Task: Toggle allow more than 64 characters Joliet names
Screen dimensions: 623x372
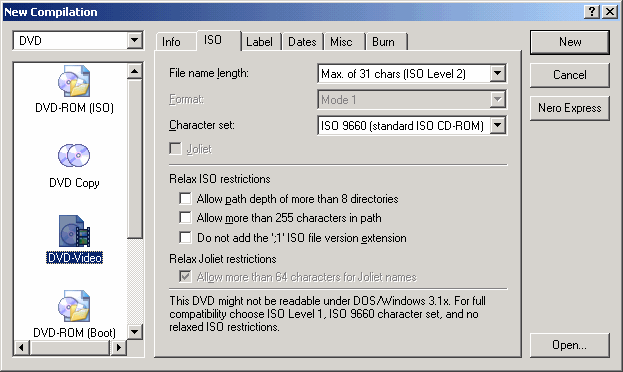Action: (x=185, y=276)
